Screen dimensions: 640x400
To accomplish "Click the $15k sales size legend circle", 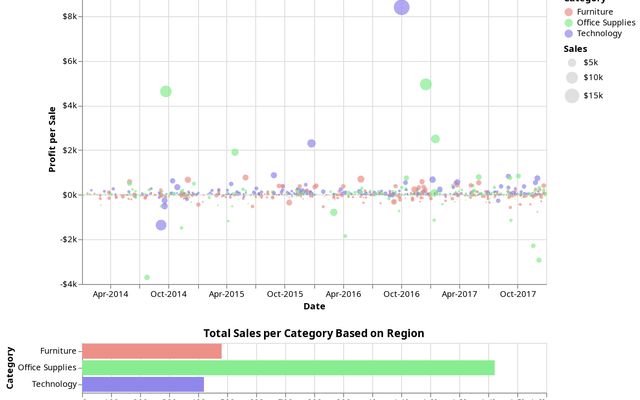I will pyautogui.click(x=571, y=95).
